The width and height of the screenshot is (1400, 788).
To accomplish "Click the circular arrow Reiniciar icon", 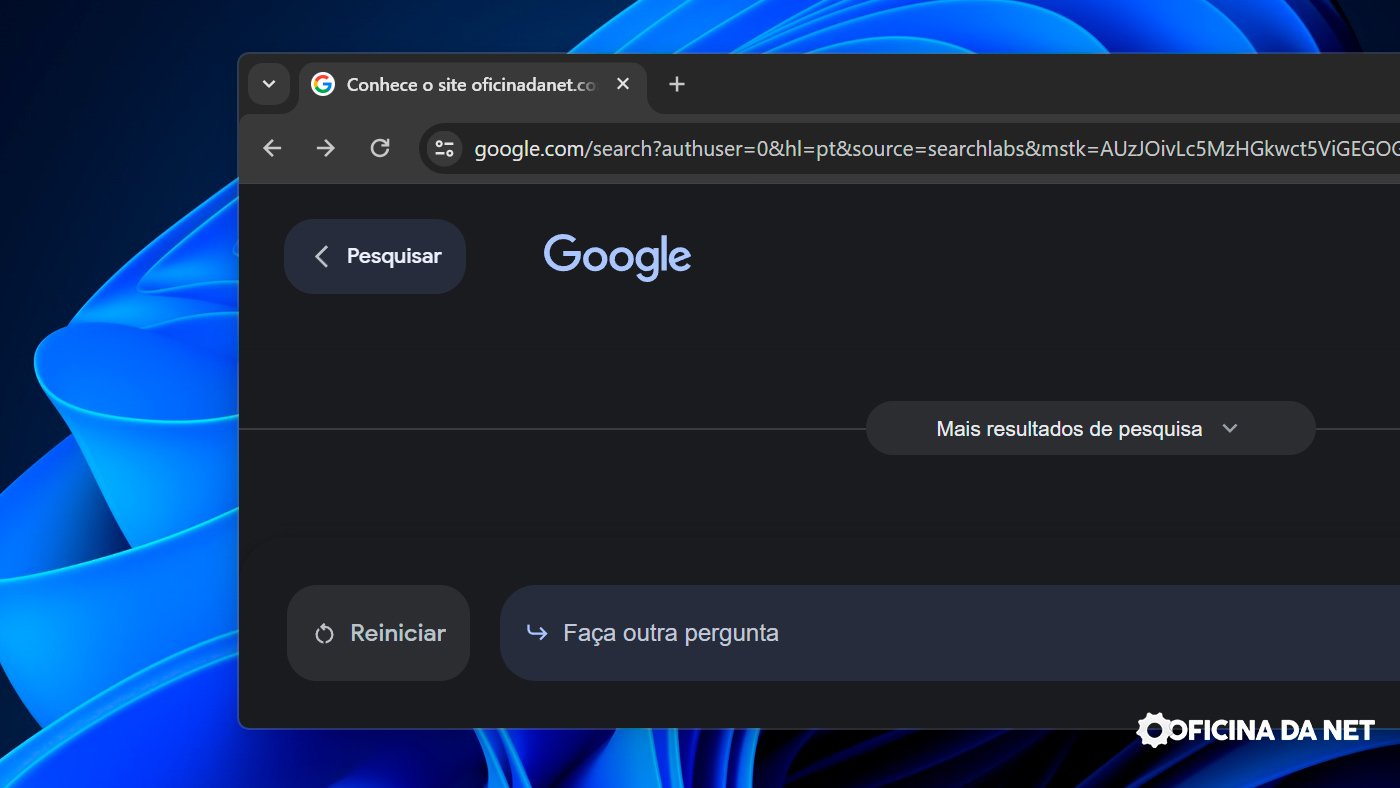I will (x=324, y=634).
